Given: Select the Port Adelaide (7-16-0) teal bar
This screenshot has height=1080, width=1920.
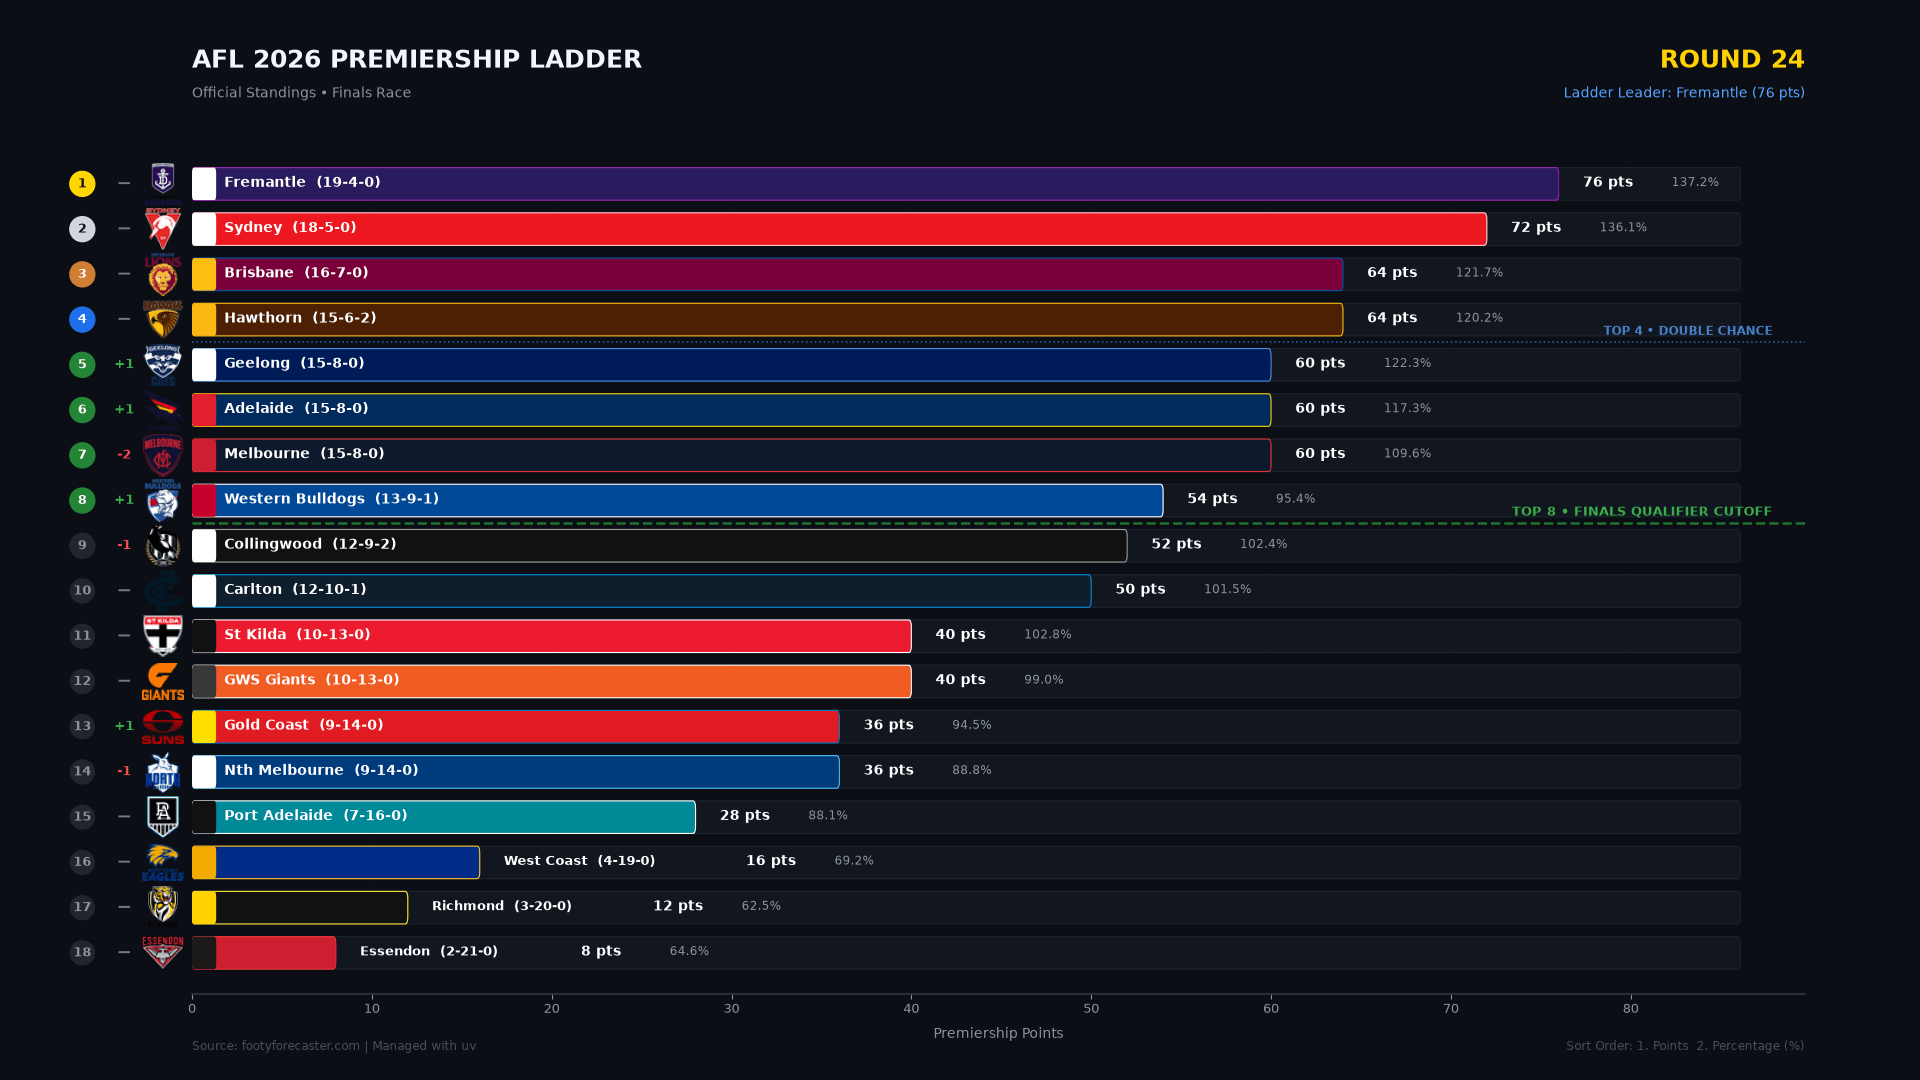Looking at the screenshot, I should click(x=444, y=817).
